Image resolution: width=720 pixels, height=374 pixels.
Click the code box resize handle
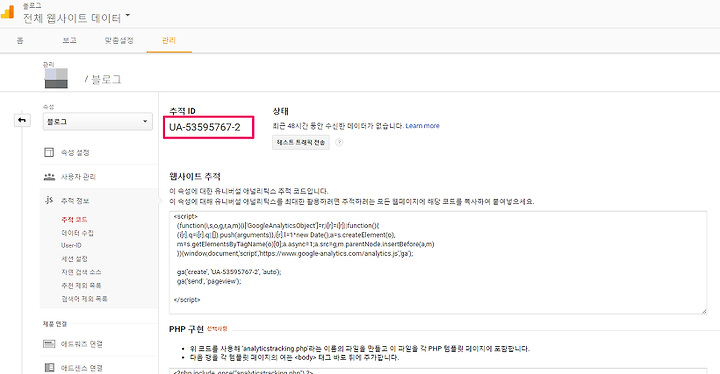[703, 311]
